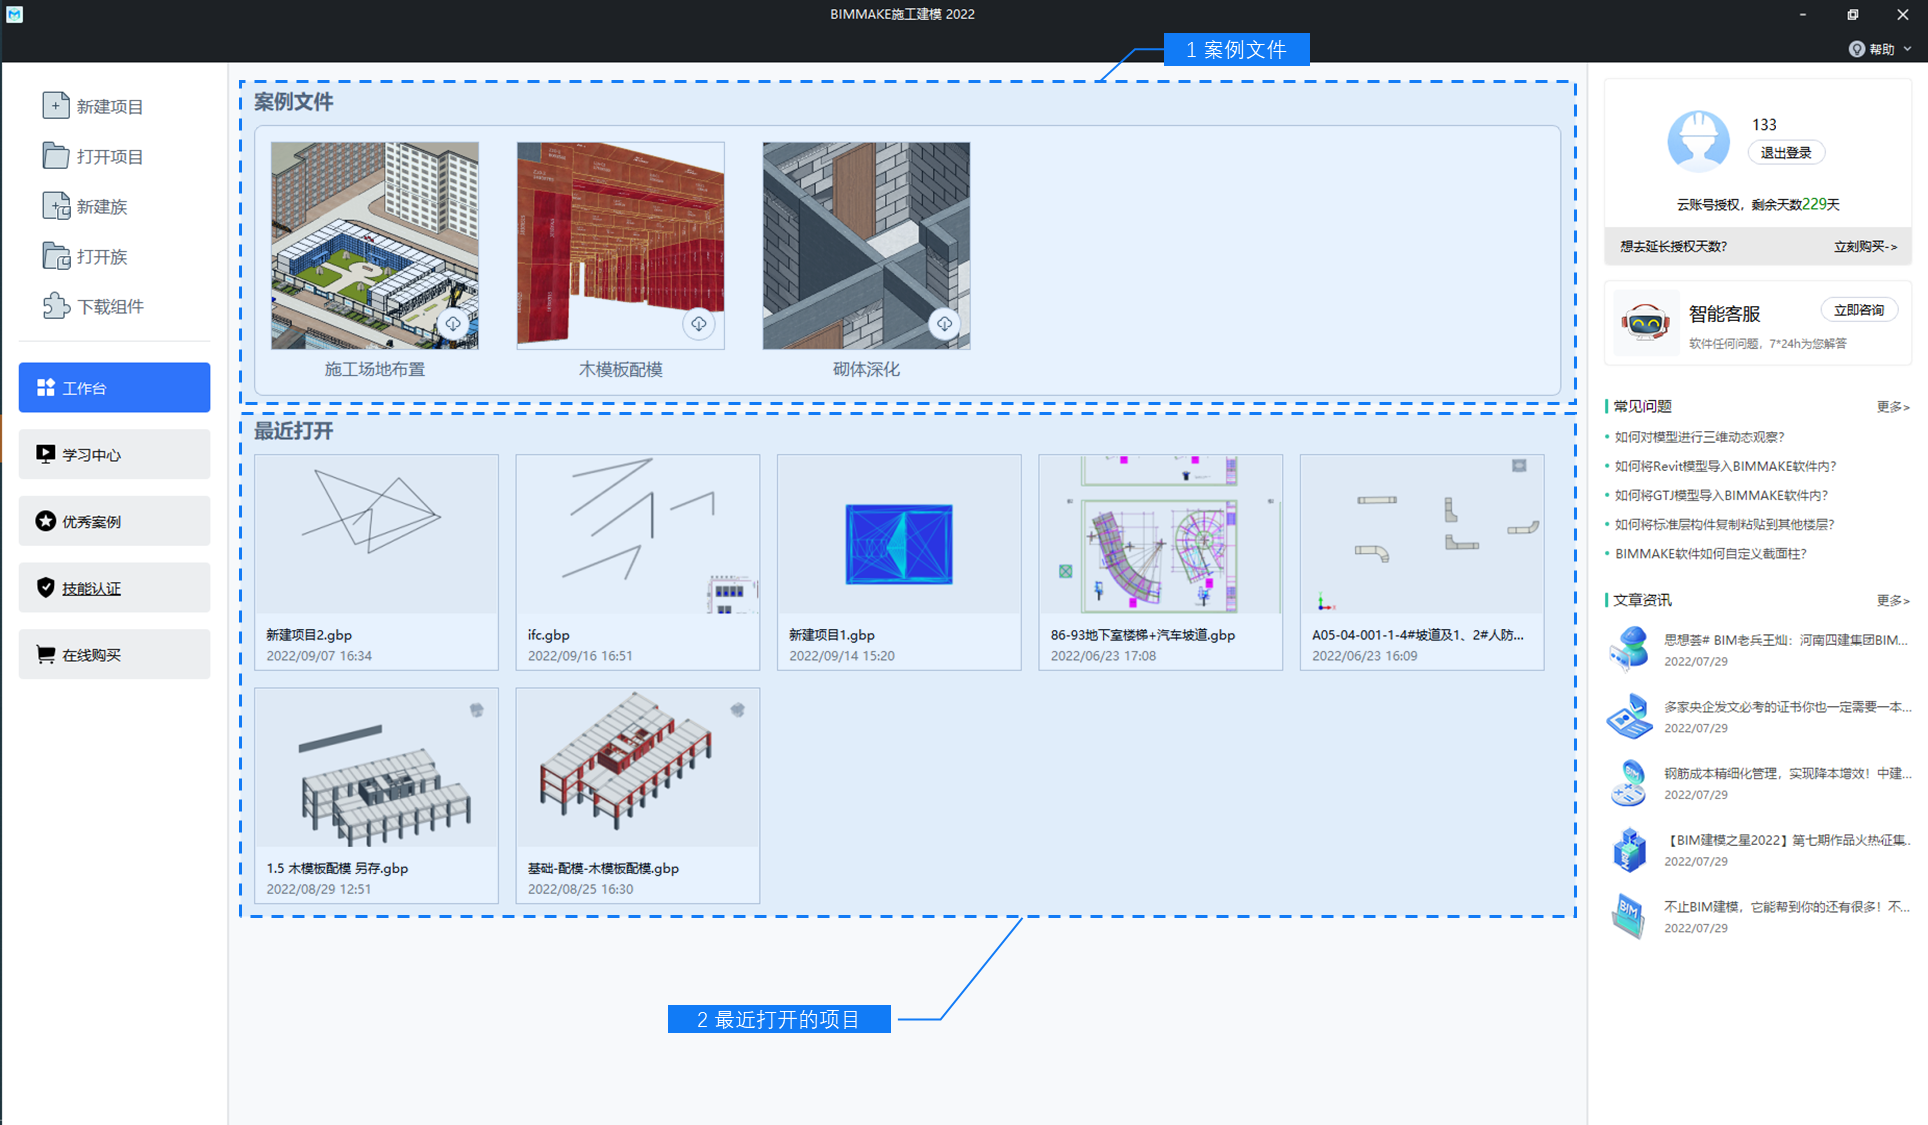Click the 学习中心 play icon
This screenshot has width=1928, height=1125.
point(45,454)
